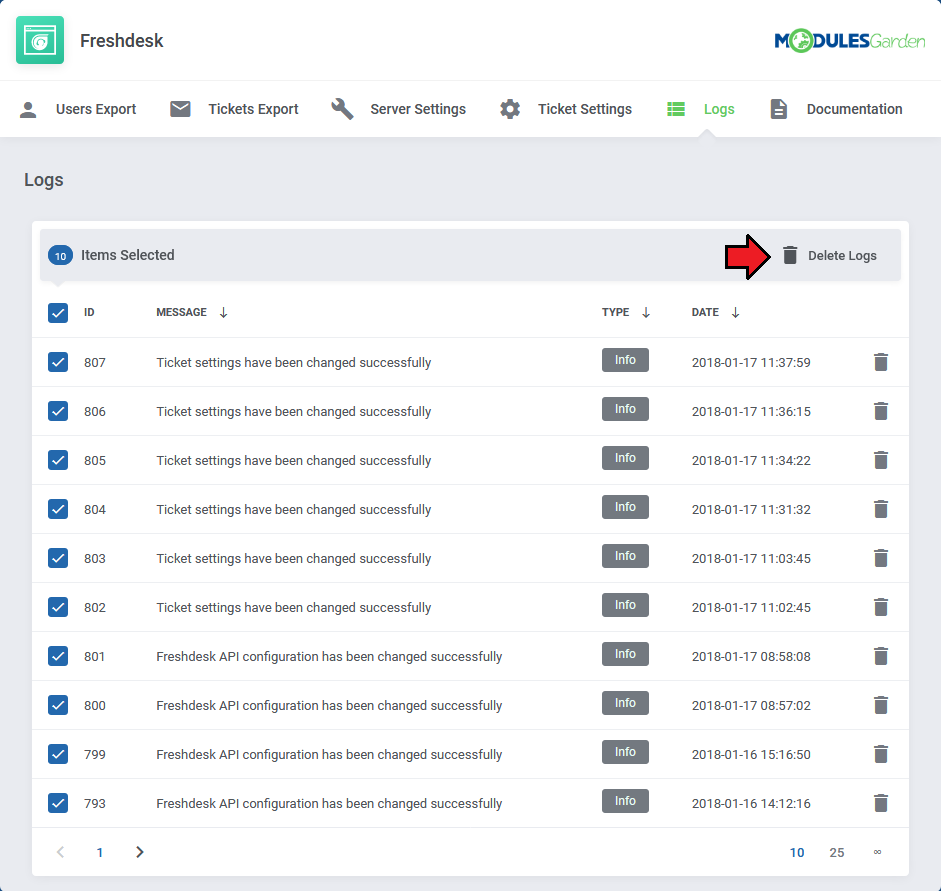Sort by the TYPE column arrow
This screenshot has height=891, width=941.
(646, 313)
